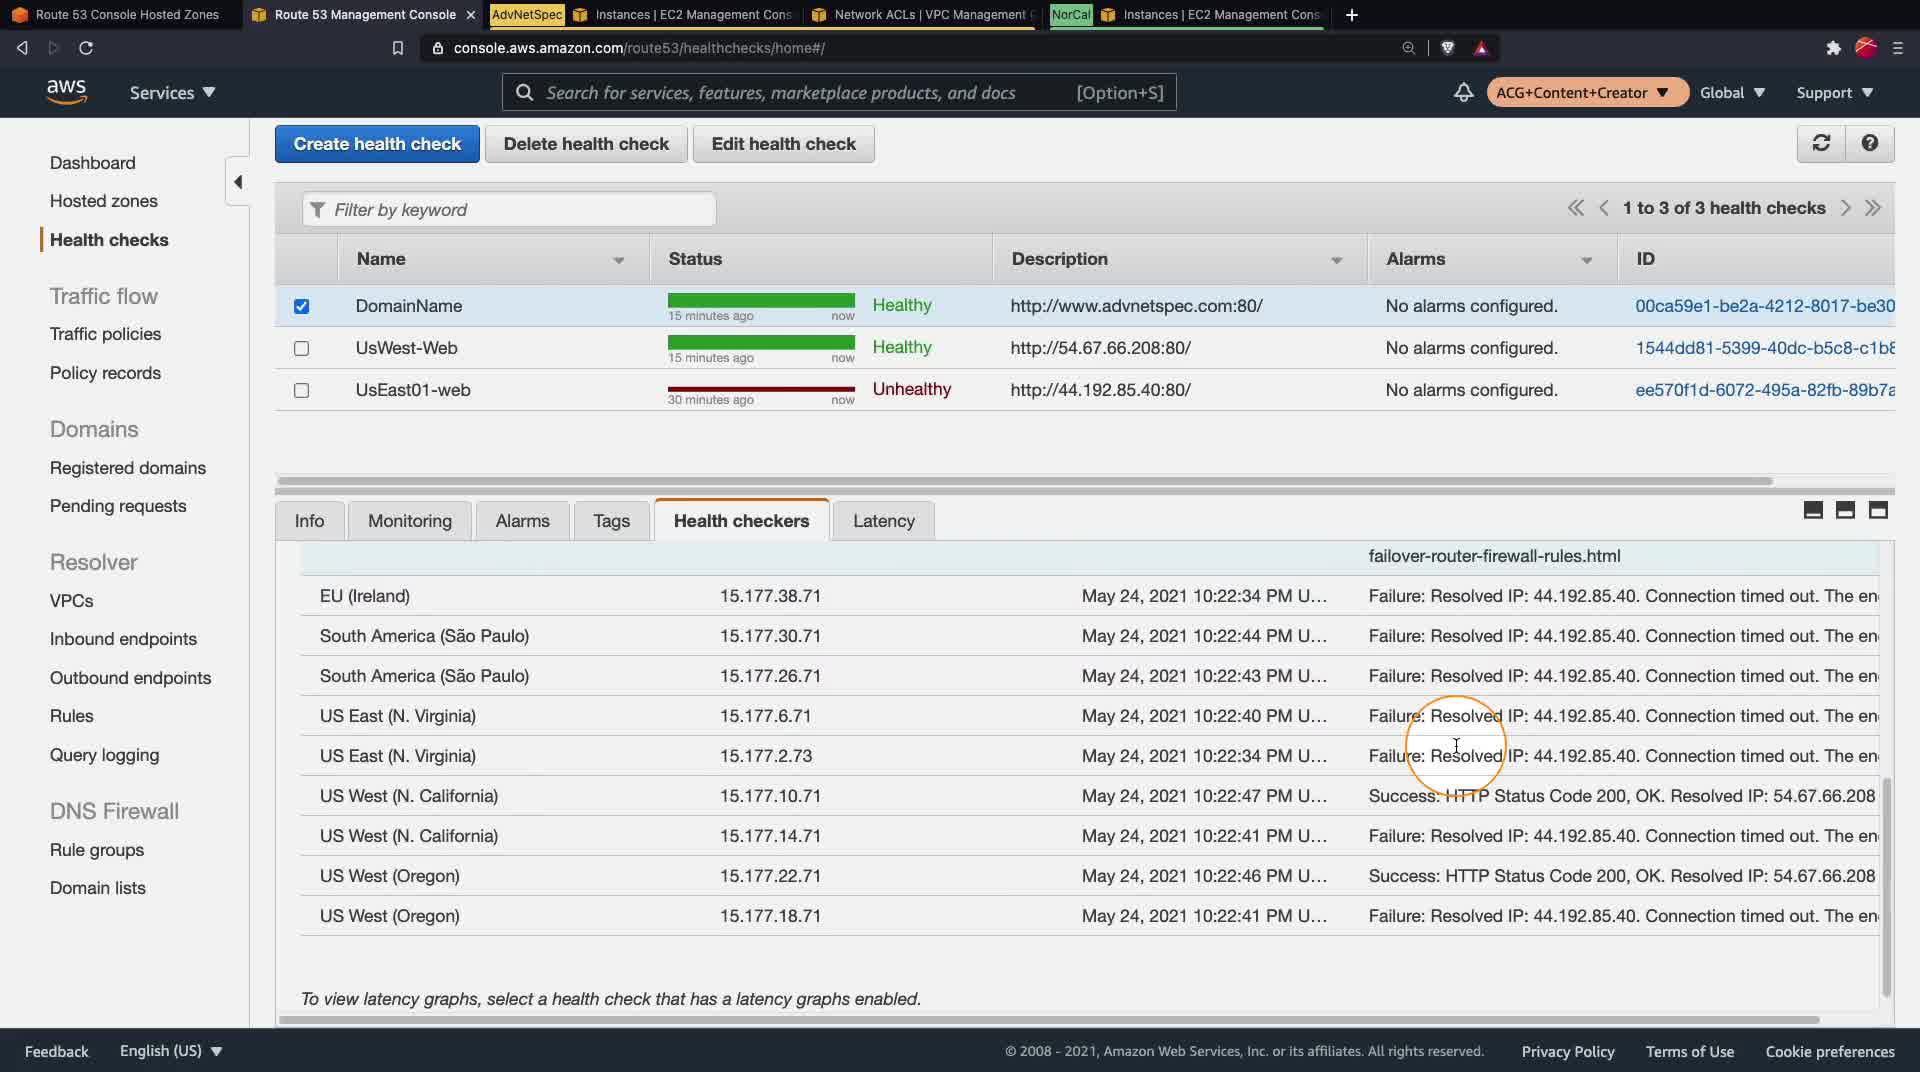
Task: Open the Services dropdown menu
Action: coord(172,92)
